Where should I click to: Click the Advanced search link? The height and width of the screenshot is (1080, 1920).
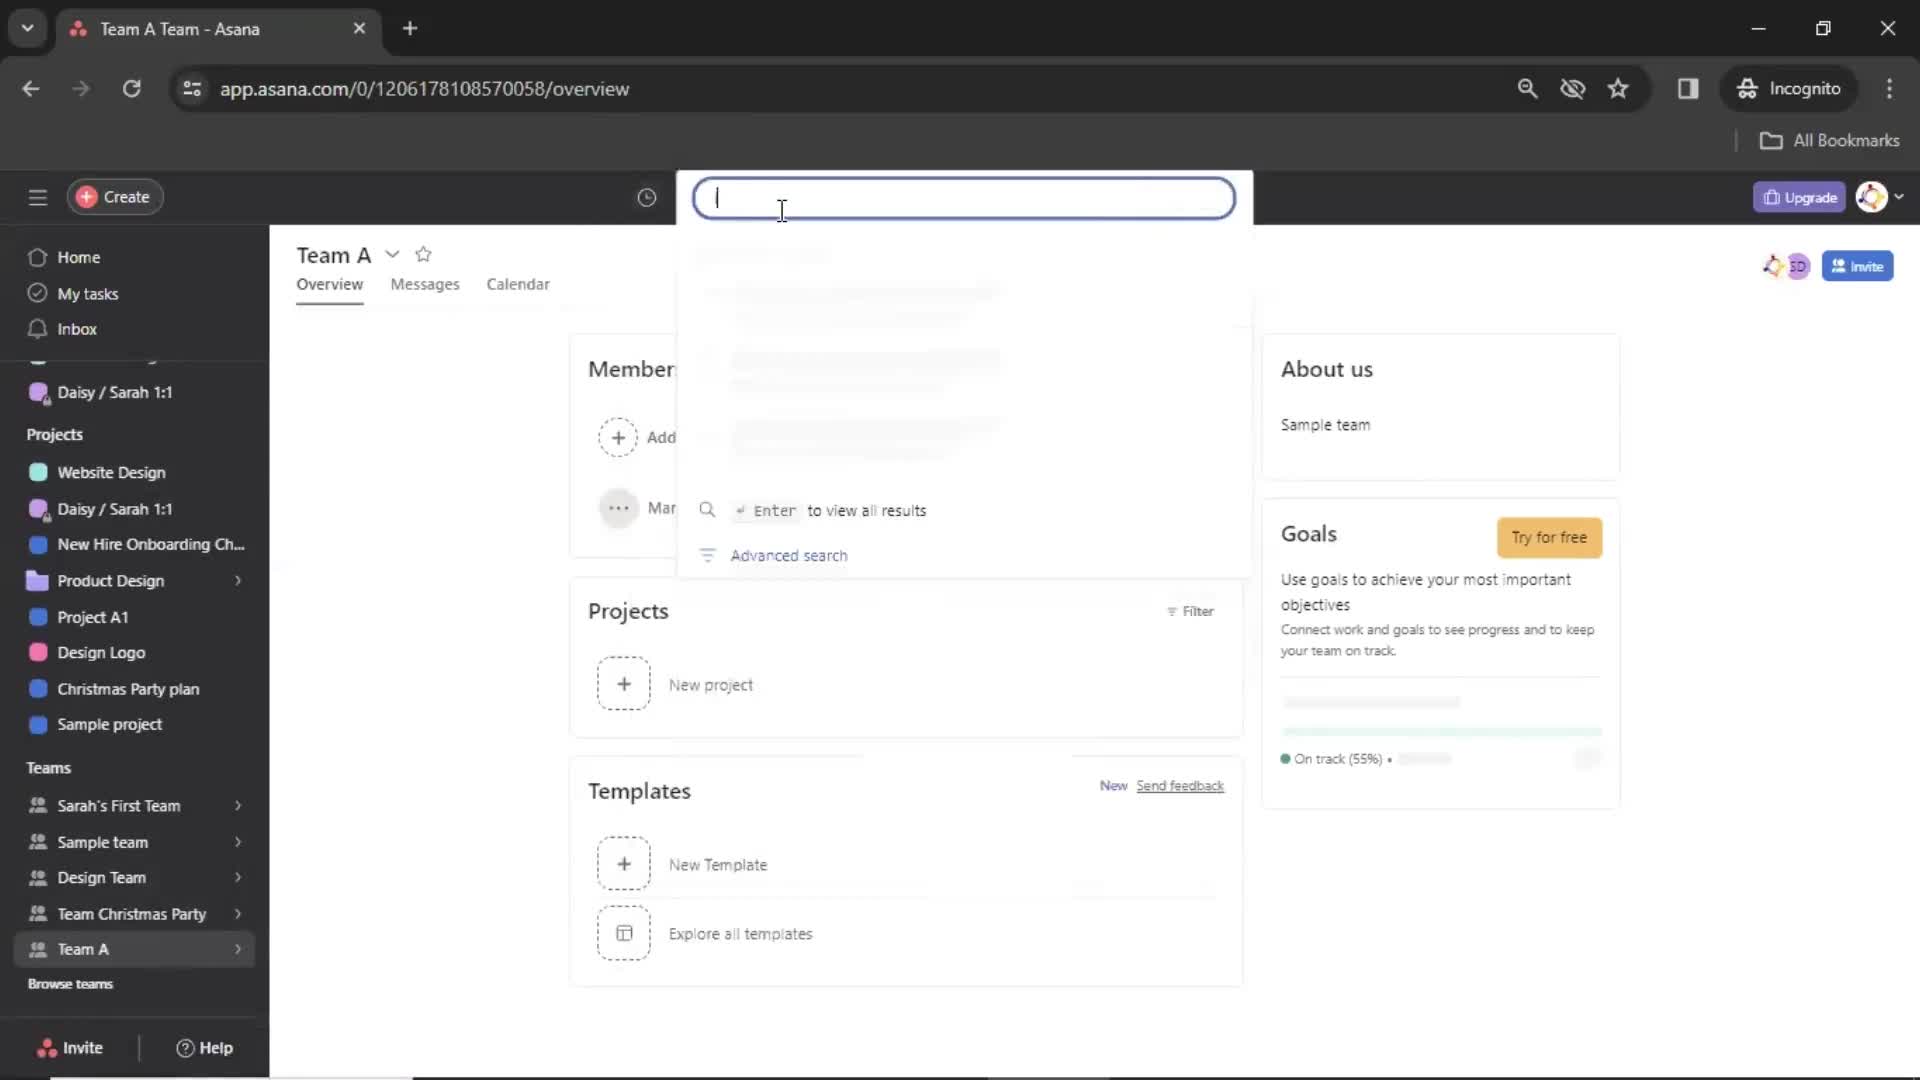click(789, 555)
